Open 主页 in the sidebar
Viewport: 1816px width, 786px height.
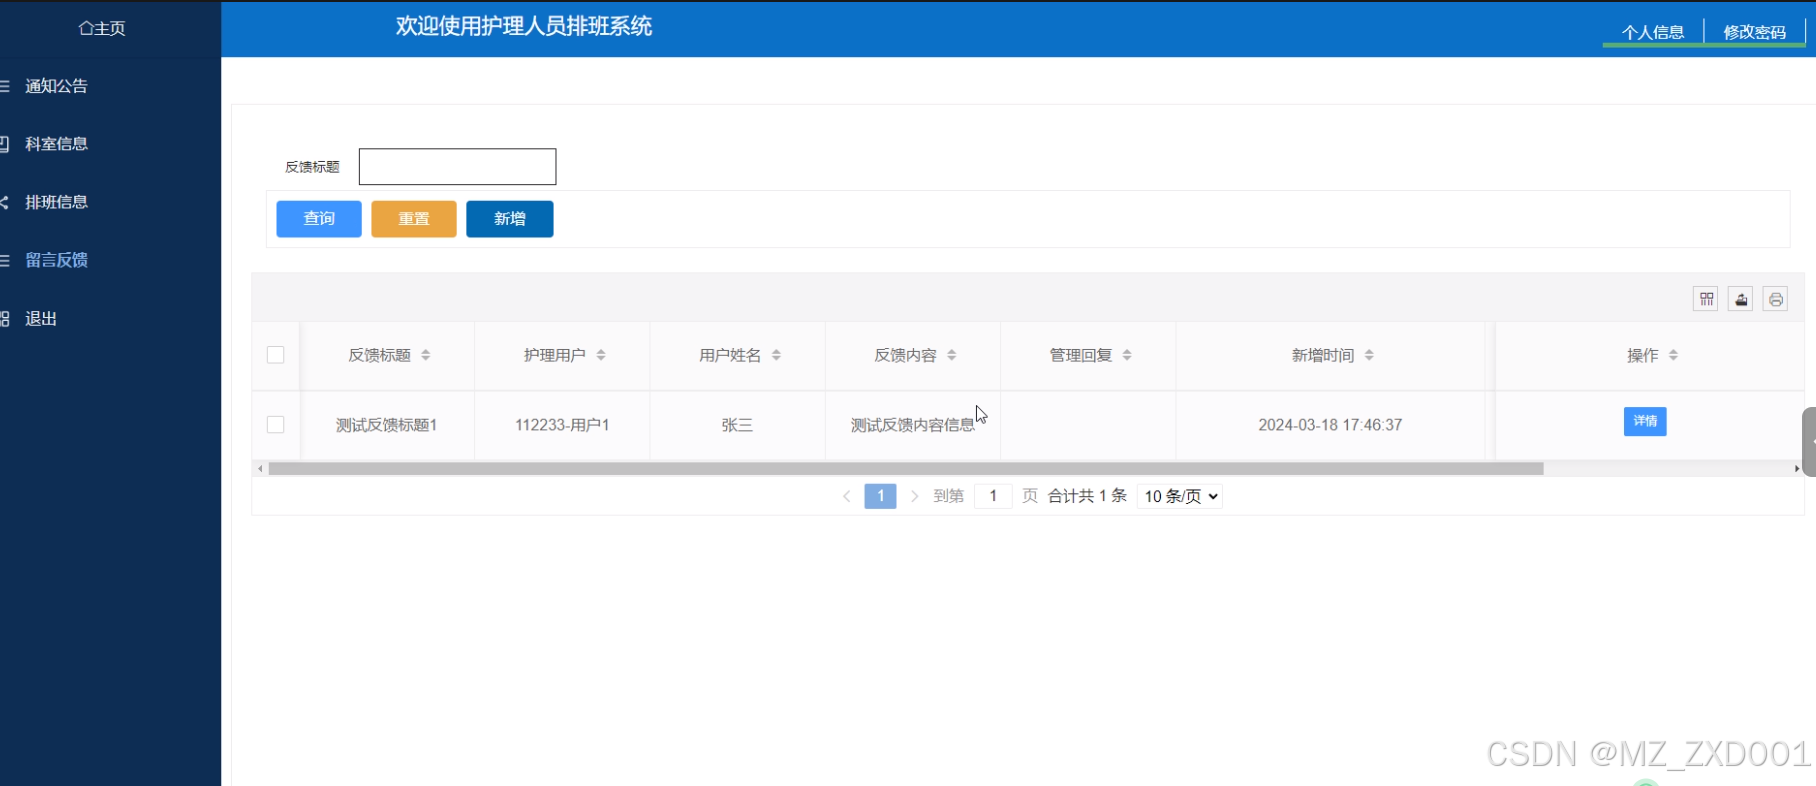coord(102,28)
